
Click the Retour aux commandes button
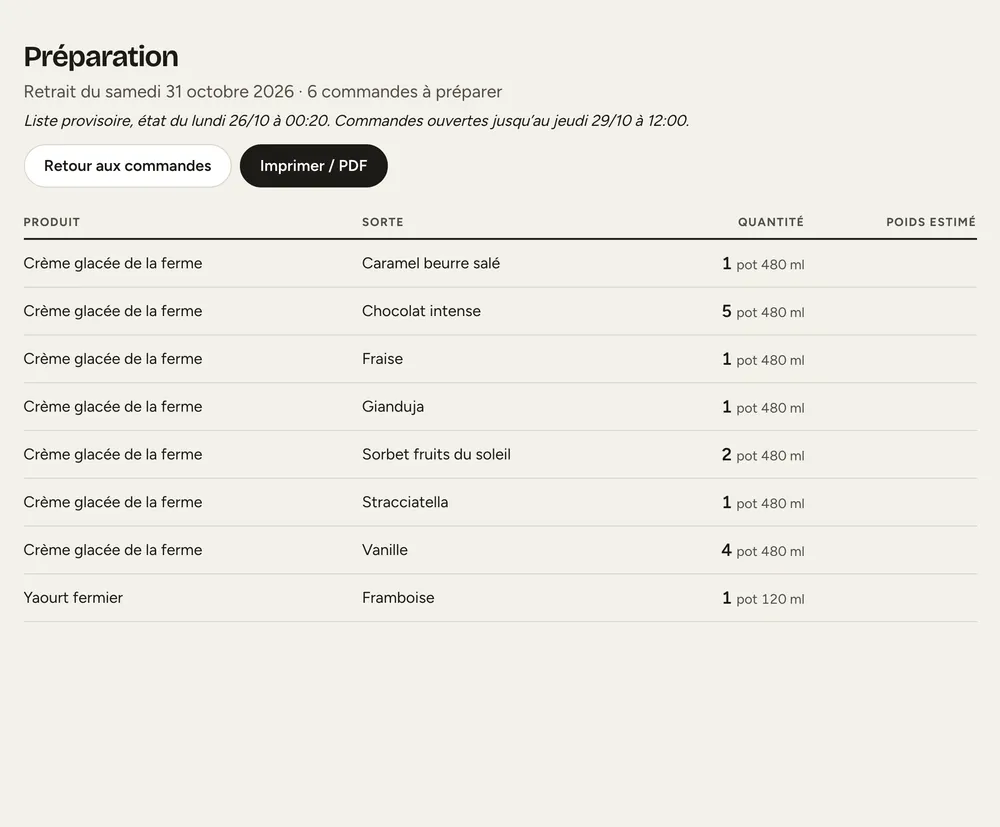128,166
